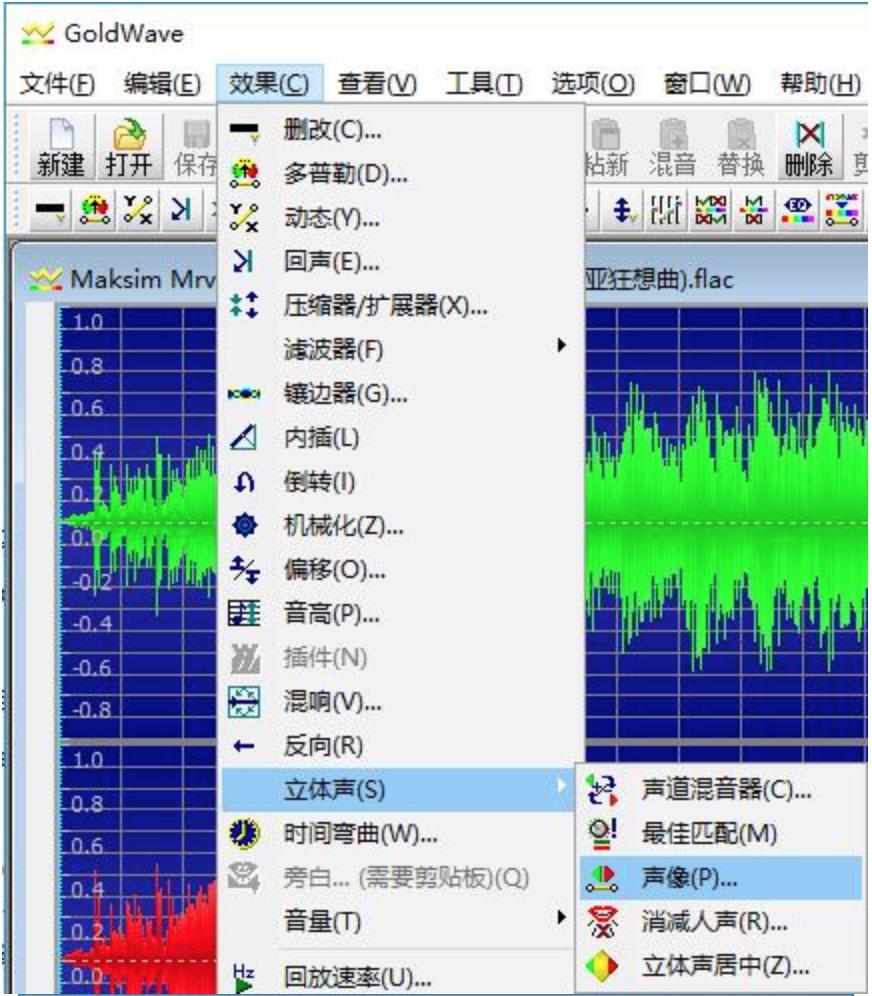Select 机械化(Z)... menu entry
This screenshot has height=996, width=872.
(x=400, y=526)
